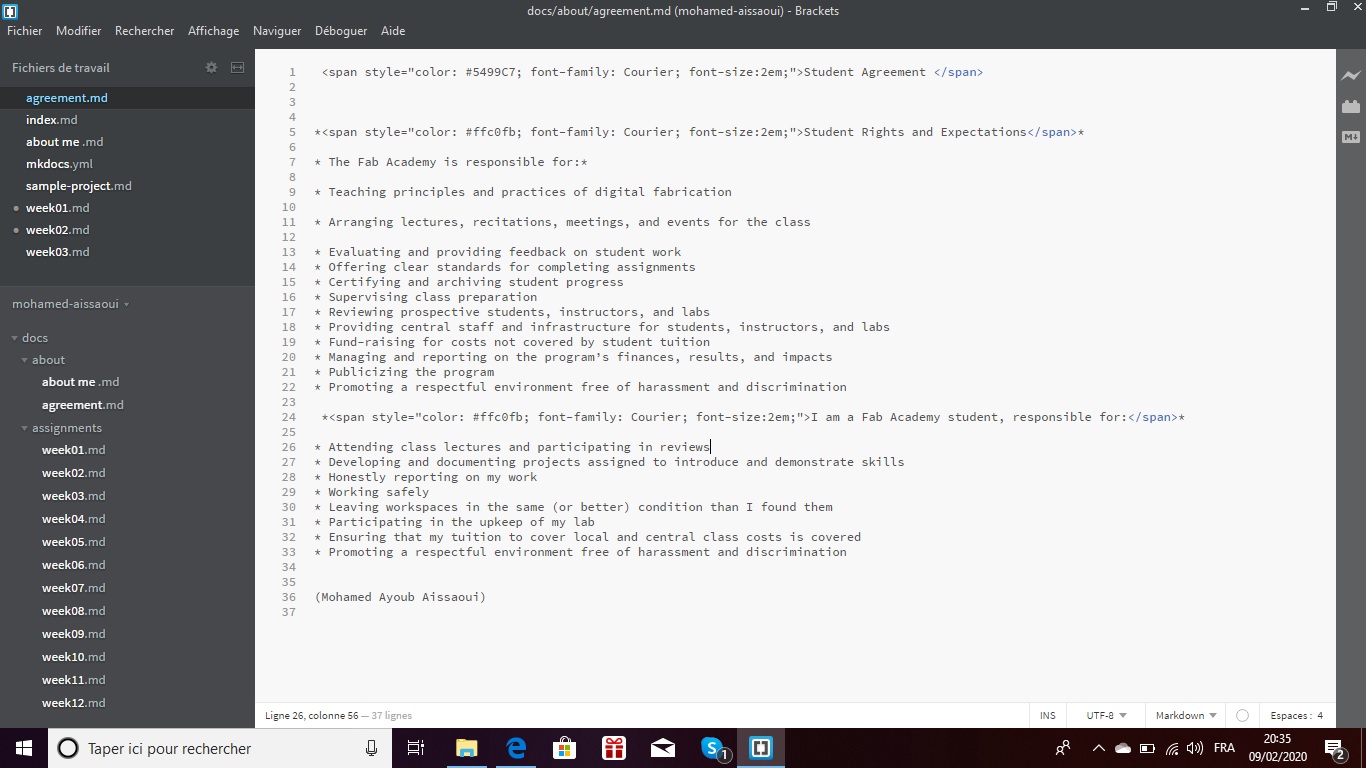Show hidden system tray icons
This screenshot has height=768, width=1366.
pos(1098,748)
